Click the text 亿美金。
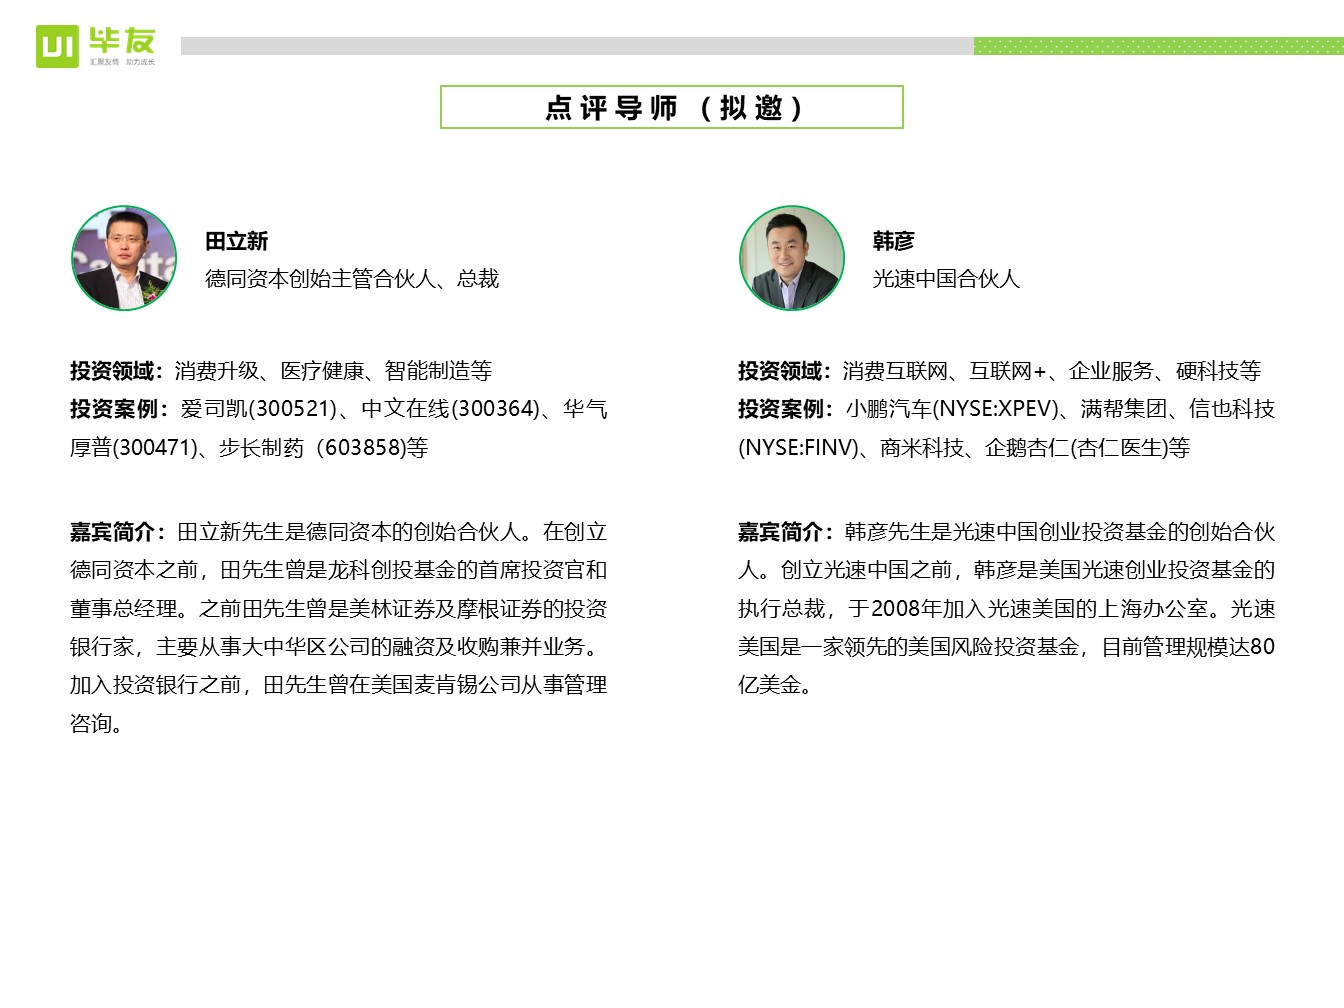1344x1008 pixels. pyautogui.click(x=776, y=685)
